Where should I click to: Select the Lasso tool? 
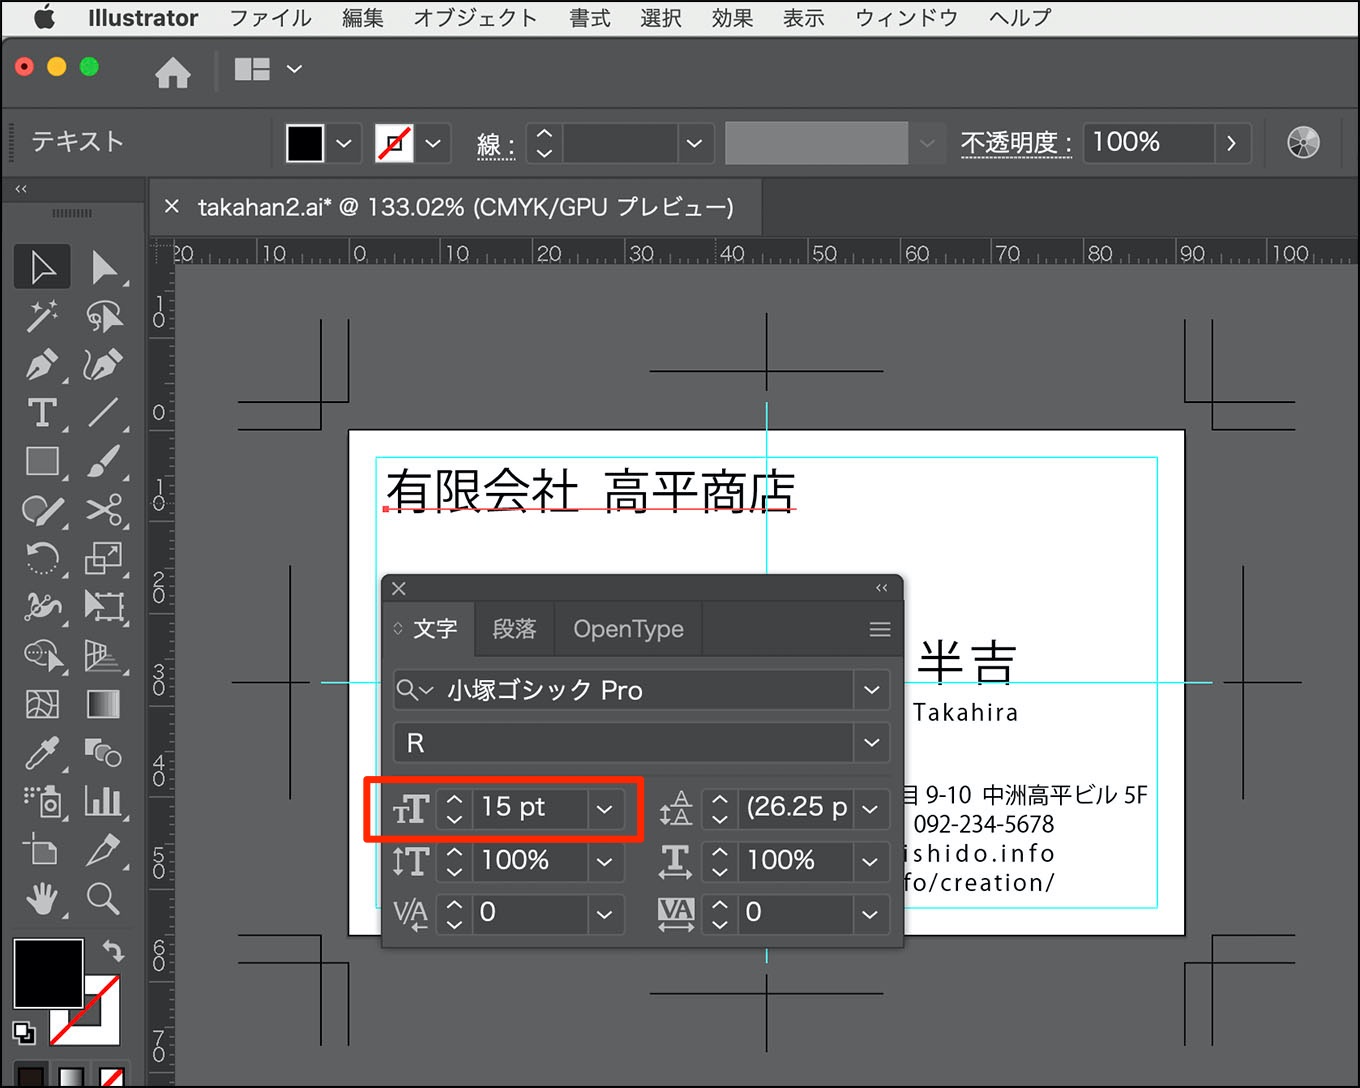(x=104, y=316)
